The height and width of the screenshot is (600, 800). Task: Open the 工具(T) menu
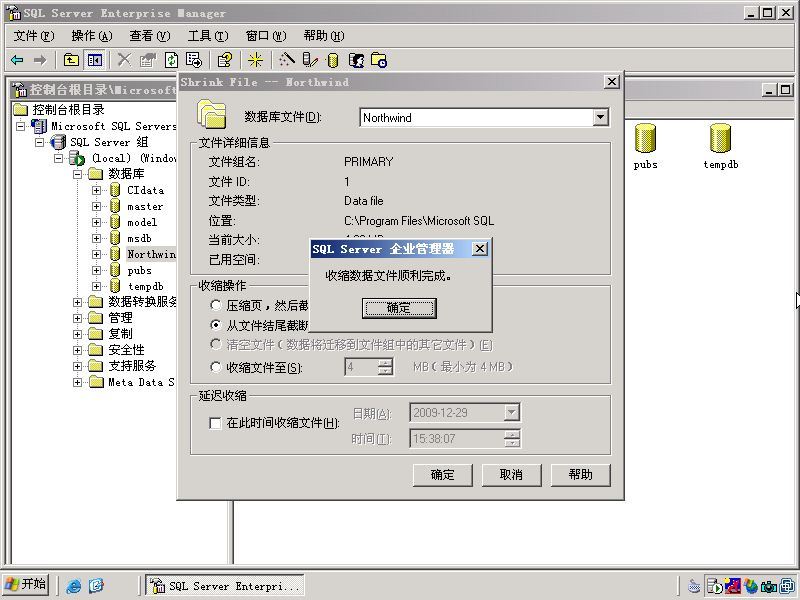[x=208, y=36]
